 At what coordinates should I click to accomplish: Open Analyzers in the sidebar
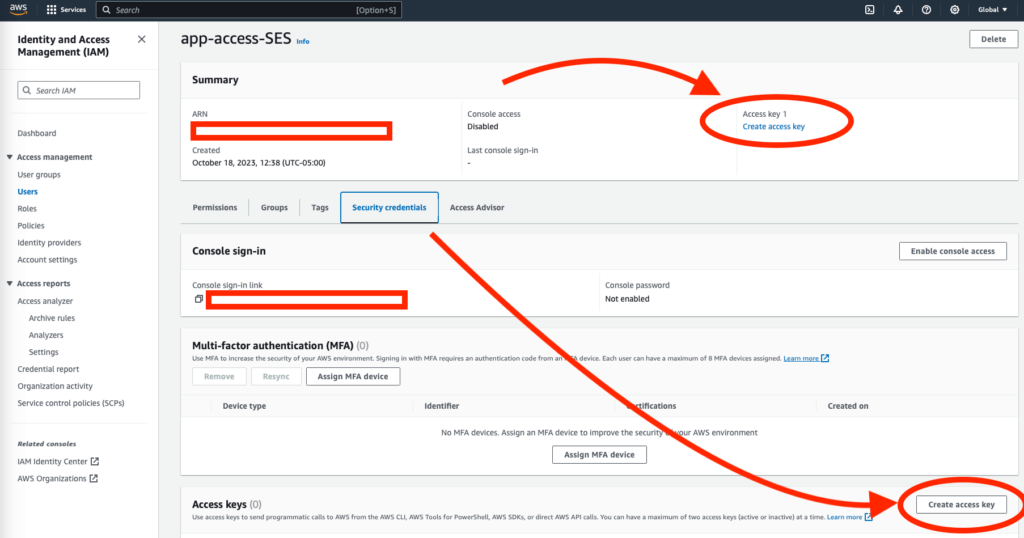click(x=46, y=335)
